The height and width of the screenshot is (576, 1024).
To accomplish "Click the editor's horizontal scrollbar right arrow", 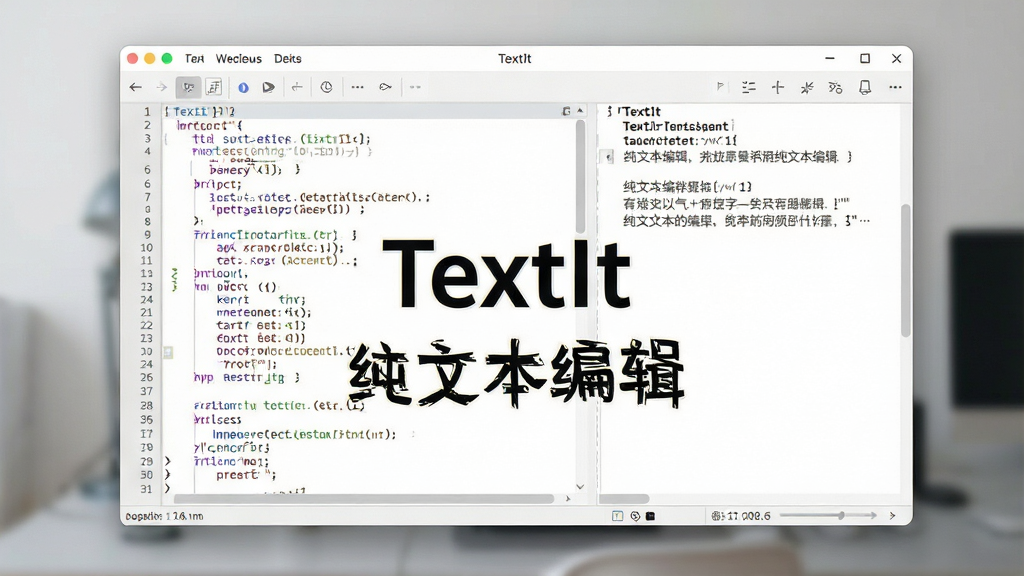I will [568, 498].
